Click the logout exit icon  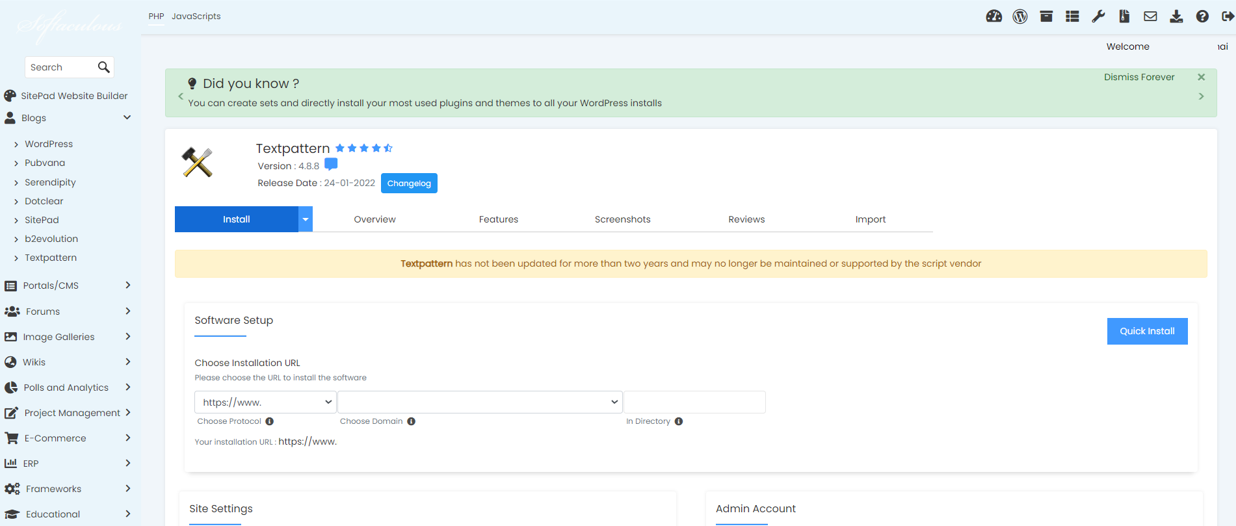pyautogui.click(x=1228, y=16)
